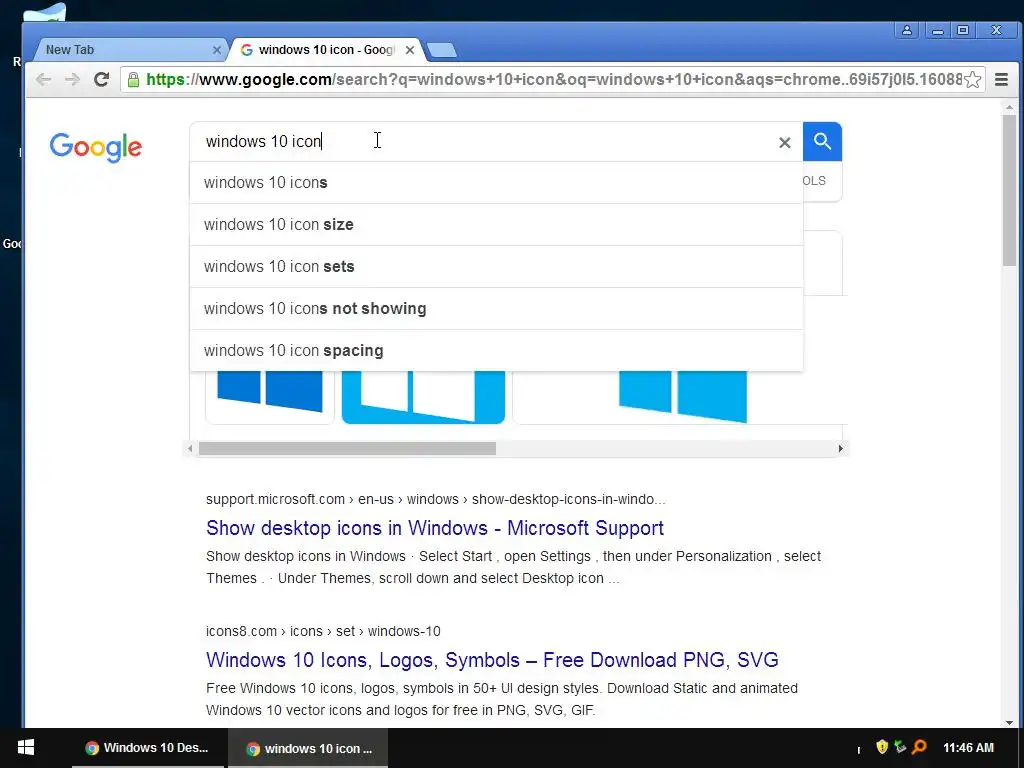Open 'Show desktop icons in Windows - Microsoft Support'
The height and width of the screenshot is (768, 1024).
point(435,528)
